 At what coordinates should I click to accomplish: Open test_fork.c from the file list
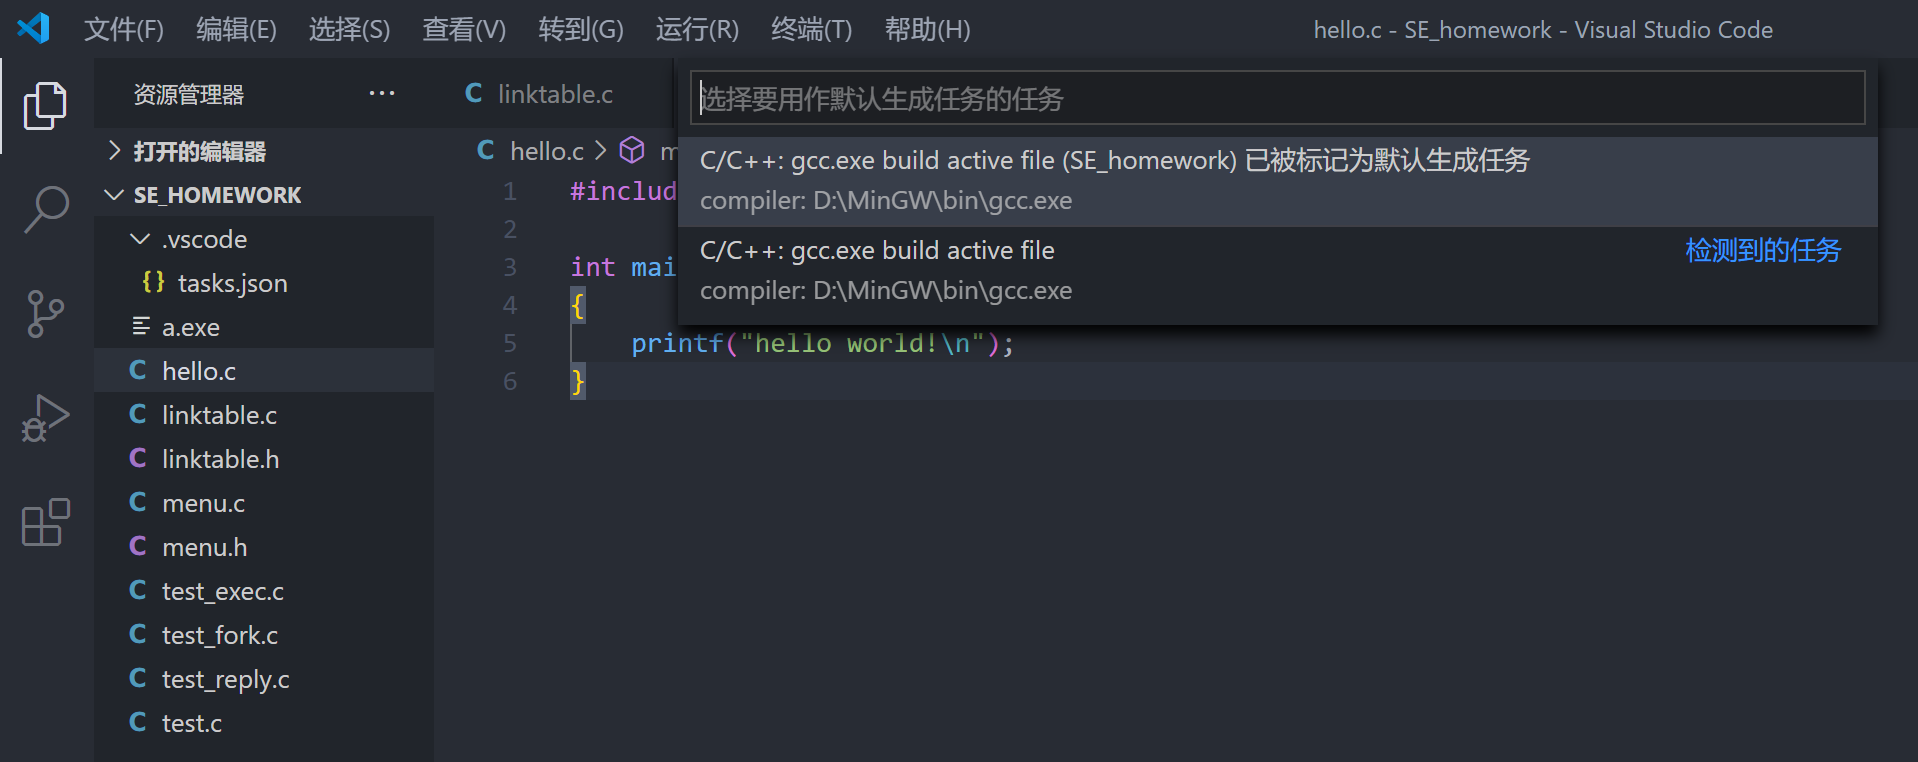220,635
